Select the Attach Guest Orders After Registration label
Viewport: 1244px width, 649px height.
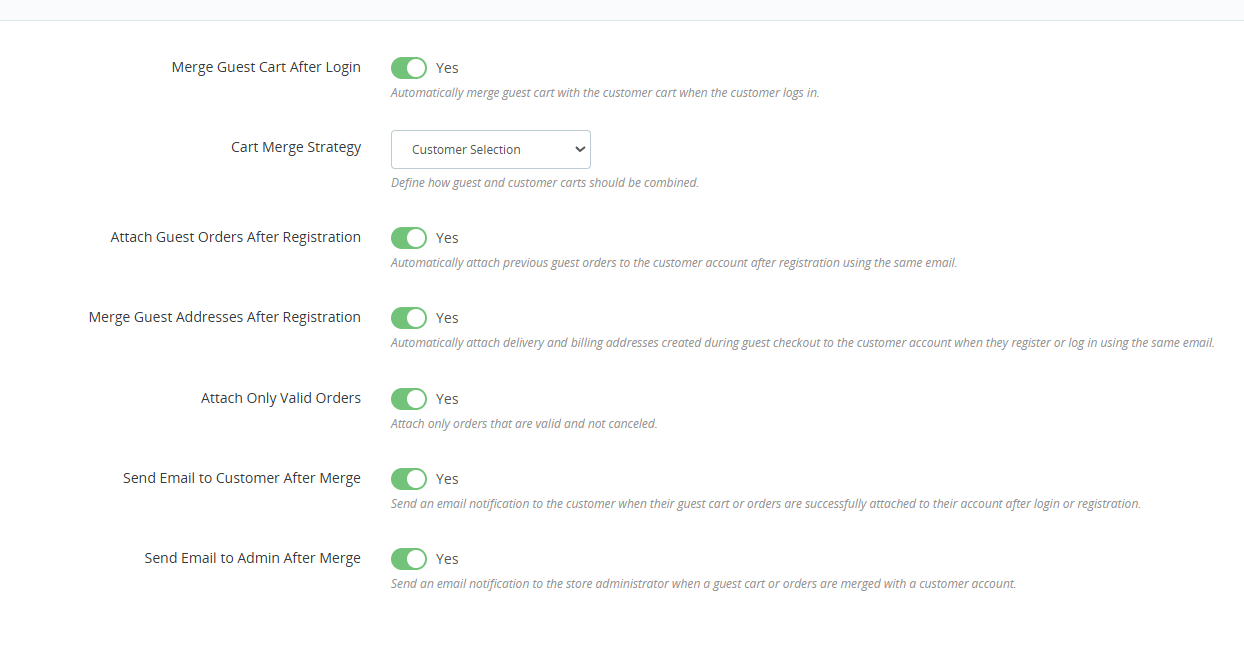click(236, 237)
